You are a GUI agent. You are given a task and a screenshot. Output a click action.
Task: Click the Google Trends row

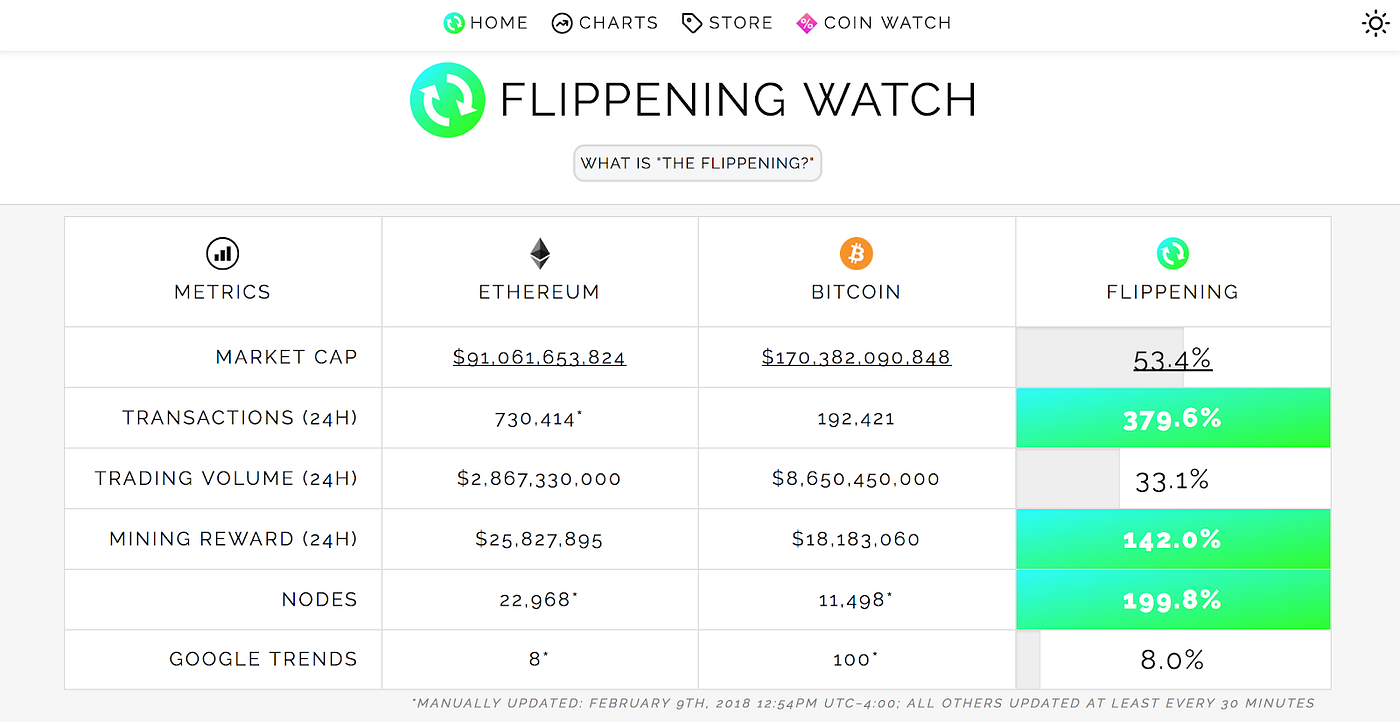(x=262, y=659)
